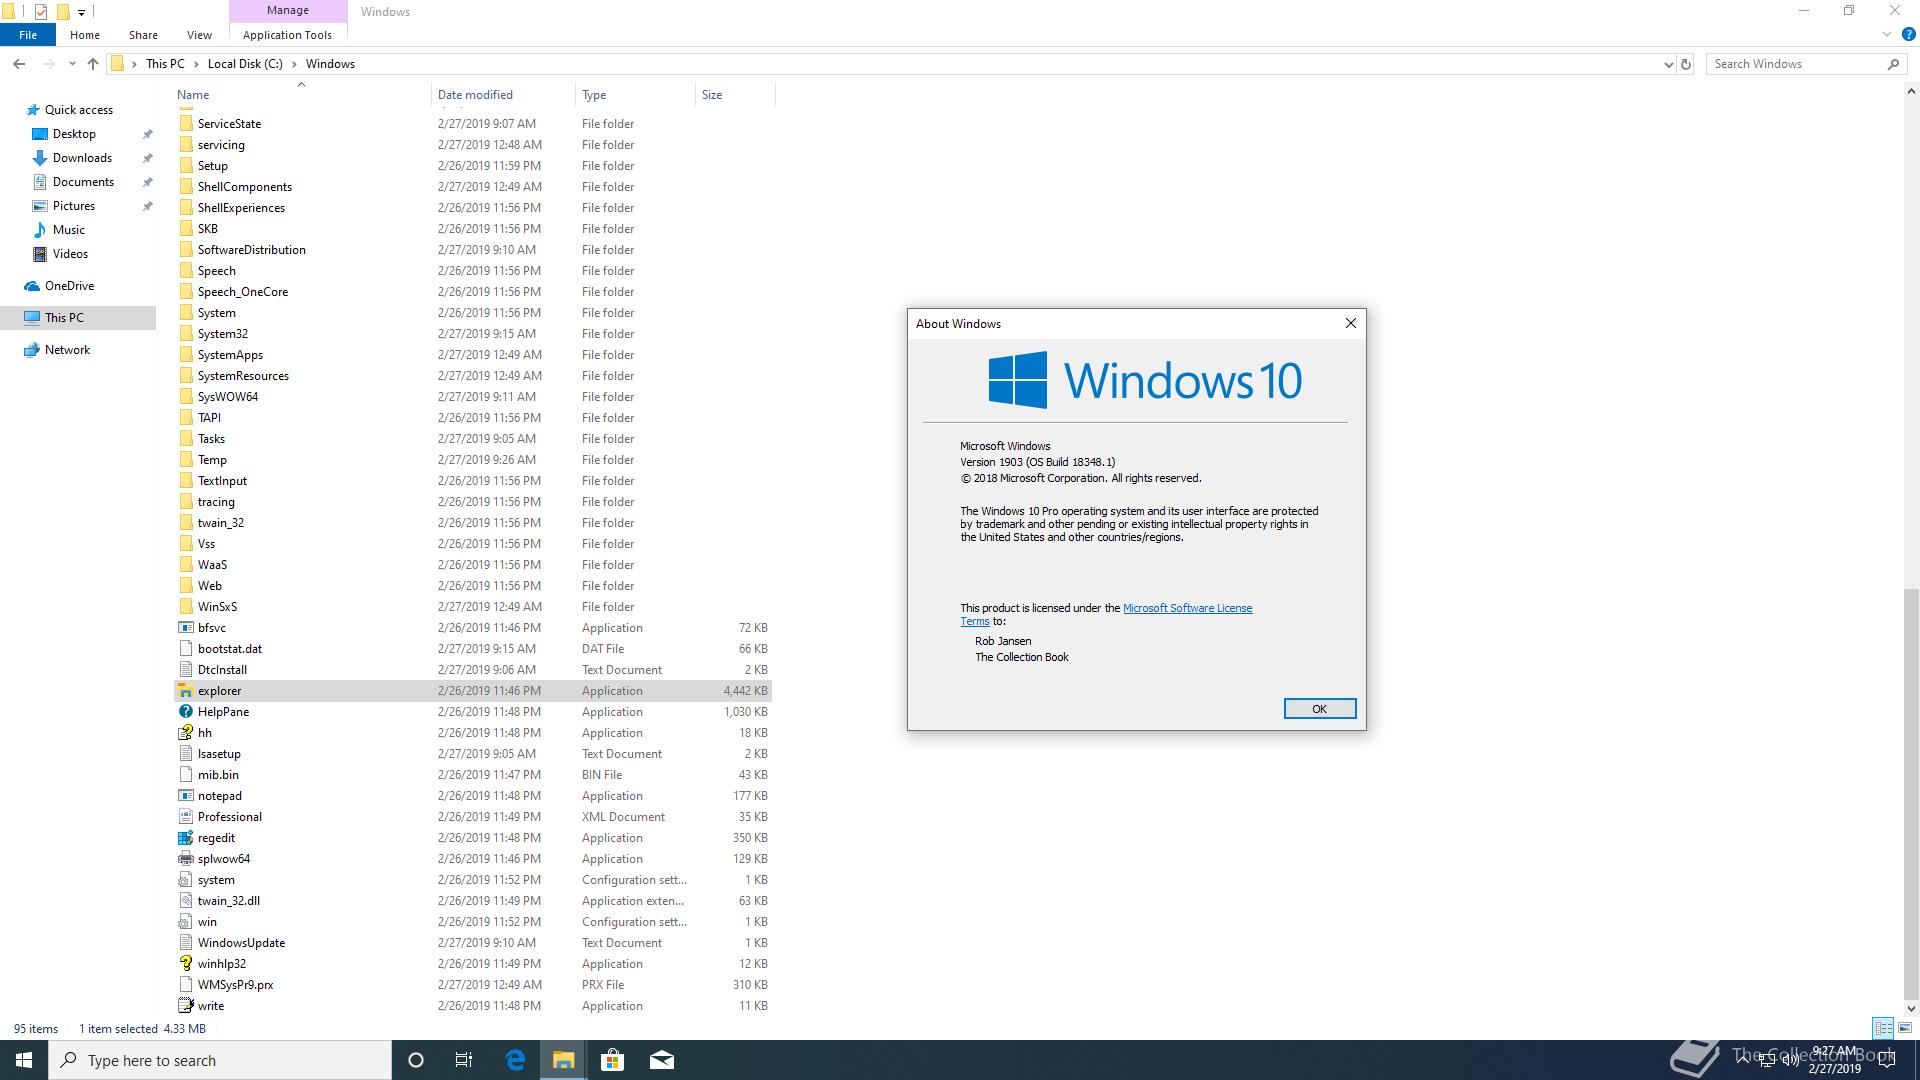
Task: Open Action Center notification icon
Action: [x=1888, y=1060]
